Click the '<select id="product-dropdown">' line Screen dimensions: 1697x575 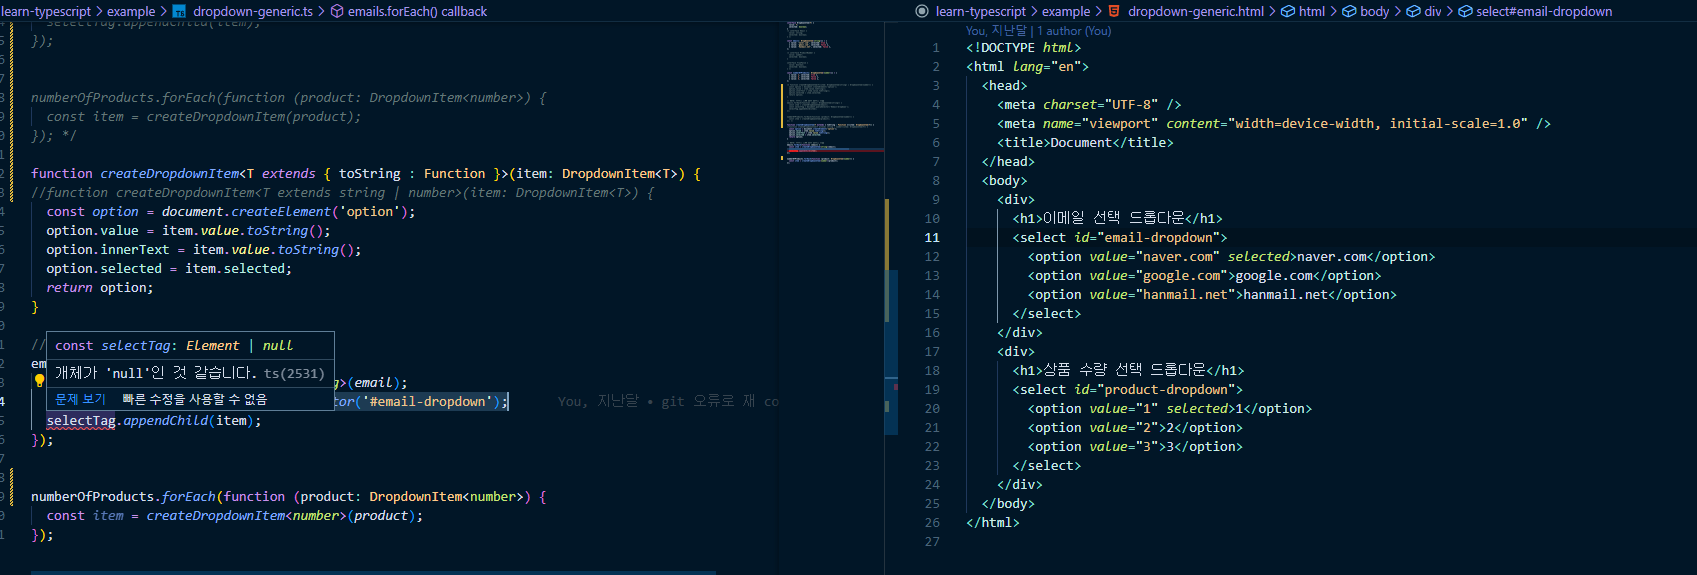(1127, 389)
